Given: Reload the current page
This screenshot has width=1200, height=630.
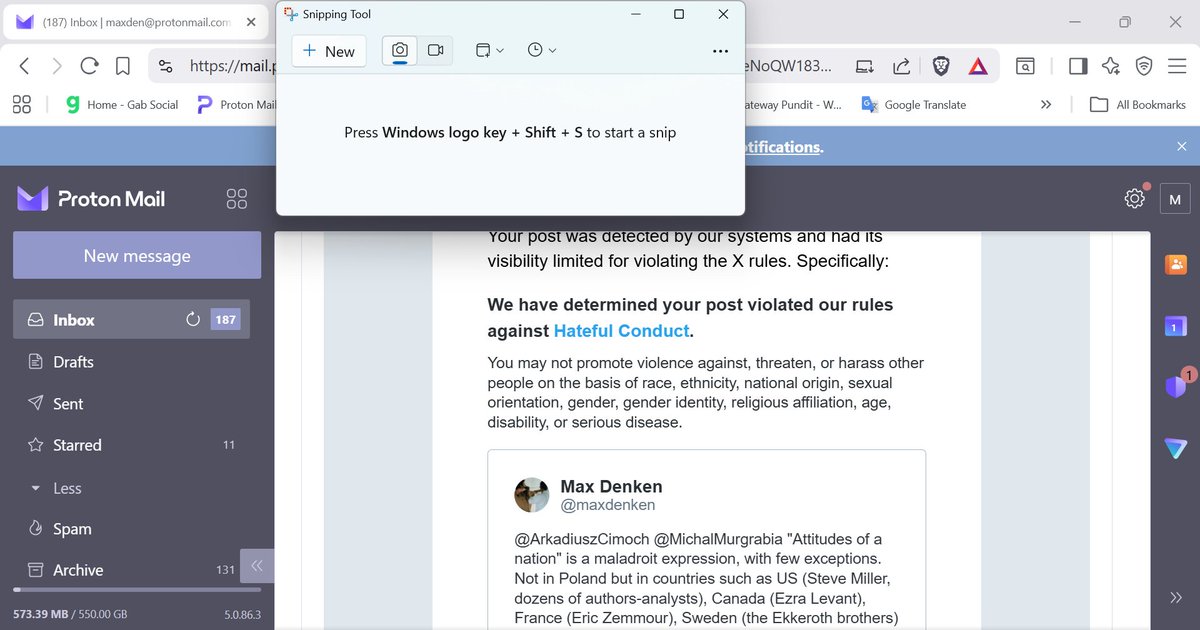Looking at the screenshot, I should (89, 66).
